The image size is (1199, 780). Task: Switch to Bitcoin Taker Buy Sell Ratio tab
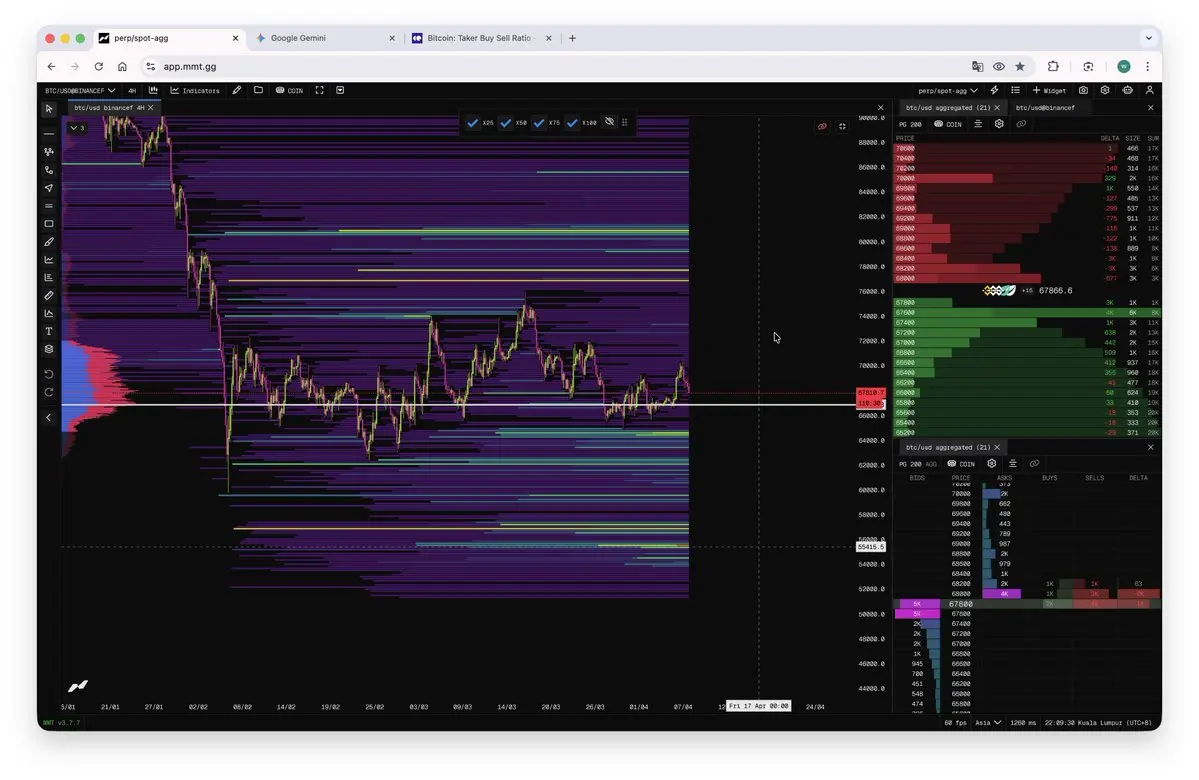tap(481, 37)
